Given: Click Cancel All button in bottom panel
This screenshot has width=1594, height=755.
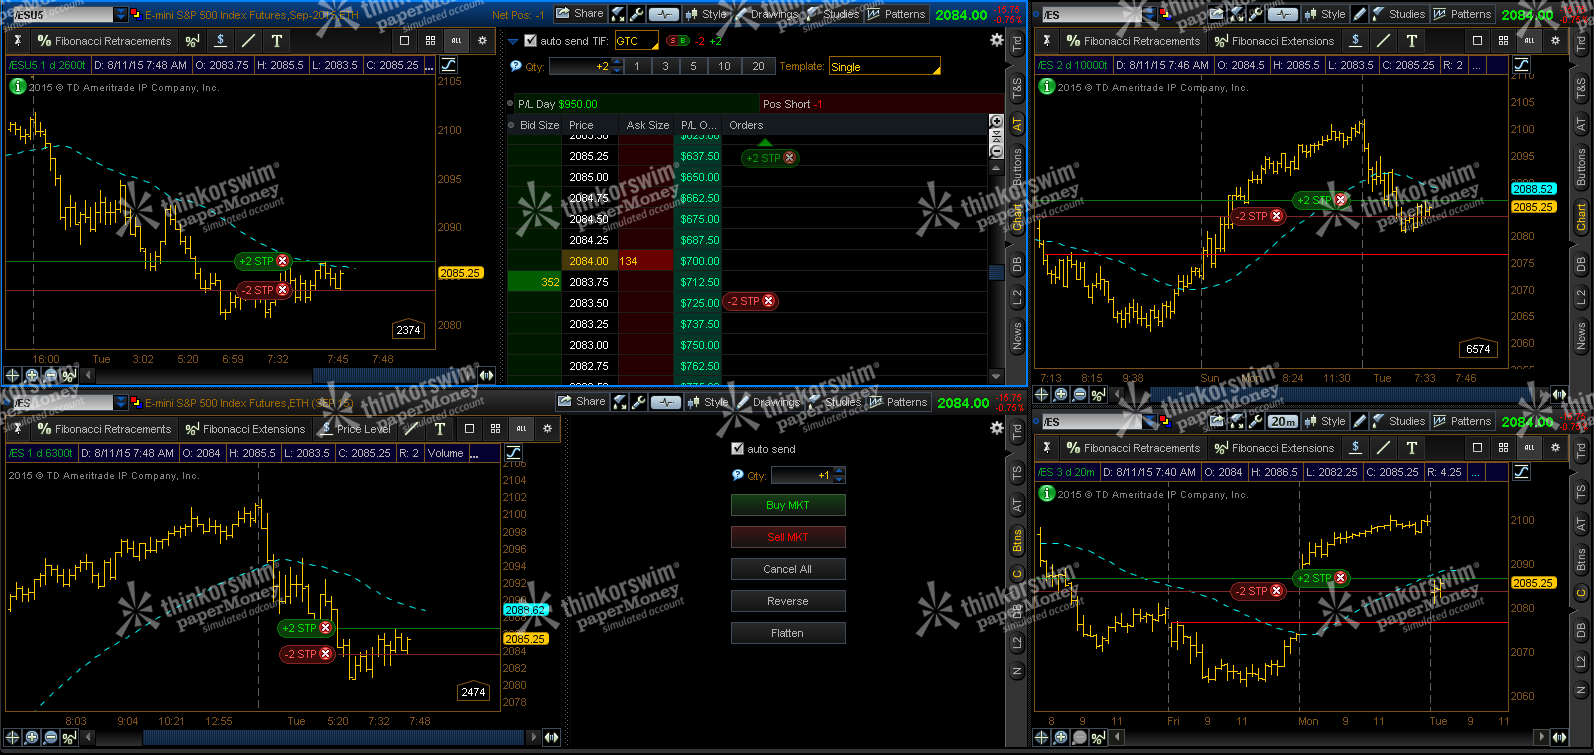Looking at the screenshot, I should (x=788, y=569).
